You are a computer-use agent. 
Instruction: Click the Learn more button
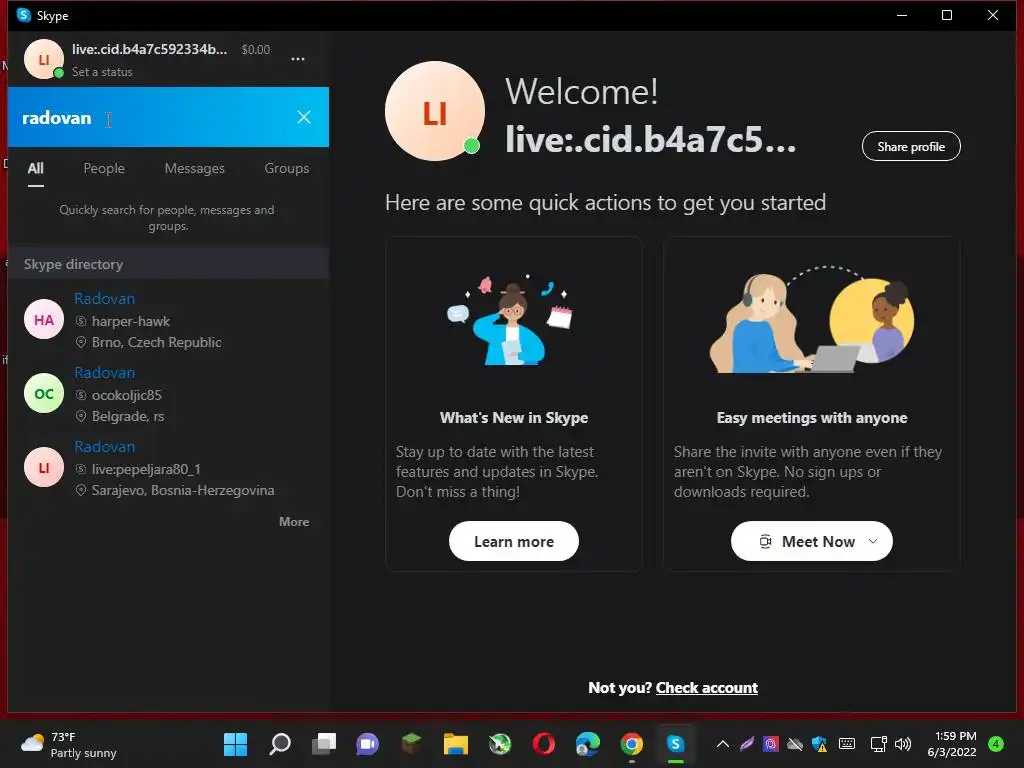click(x=514, y=541)
